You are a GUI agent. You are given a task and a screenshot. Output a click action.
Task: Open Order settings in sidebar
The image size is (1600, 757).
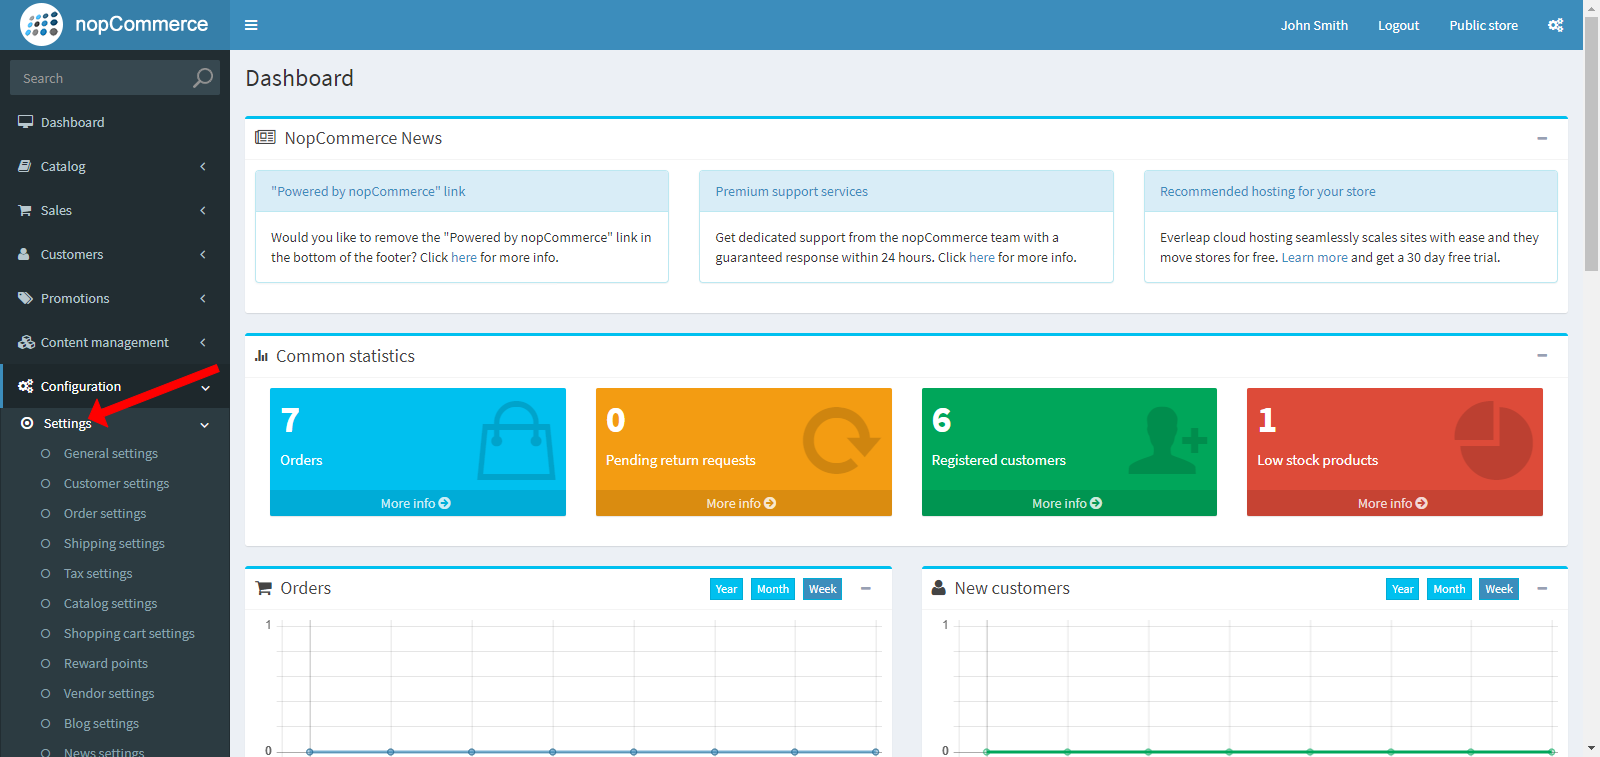tap(105, 513)
